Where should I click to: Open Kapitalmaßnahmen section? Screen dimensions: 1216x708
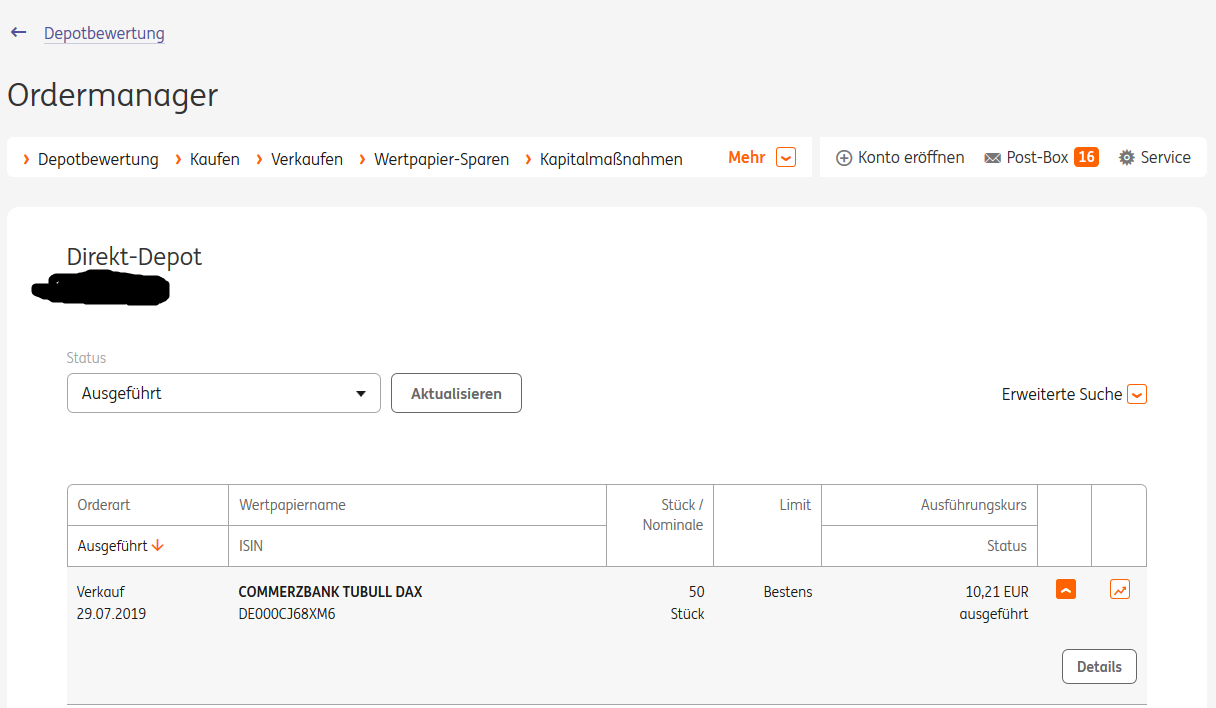click(611, 159)
